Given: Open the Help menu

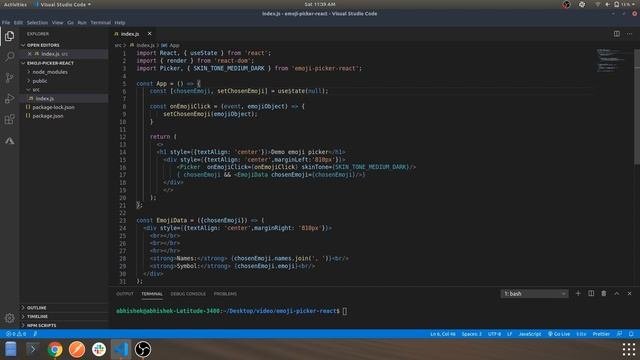Looking at the screenshot, I should [x=120, y=23].
